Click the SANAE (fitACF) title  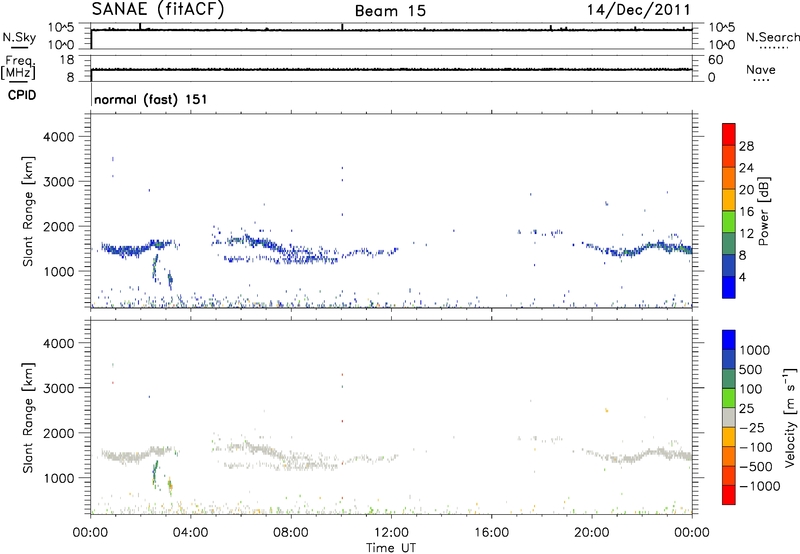[158, 9]
